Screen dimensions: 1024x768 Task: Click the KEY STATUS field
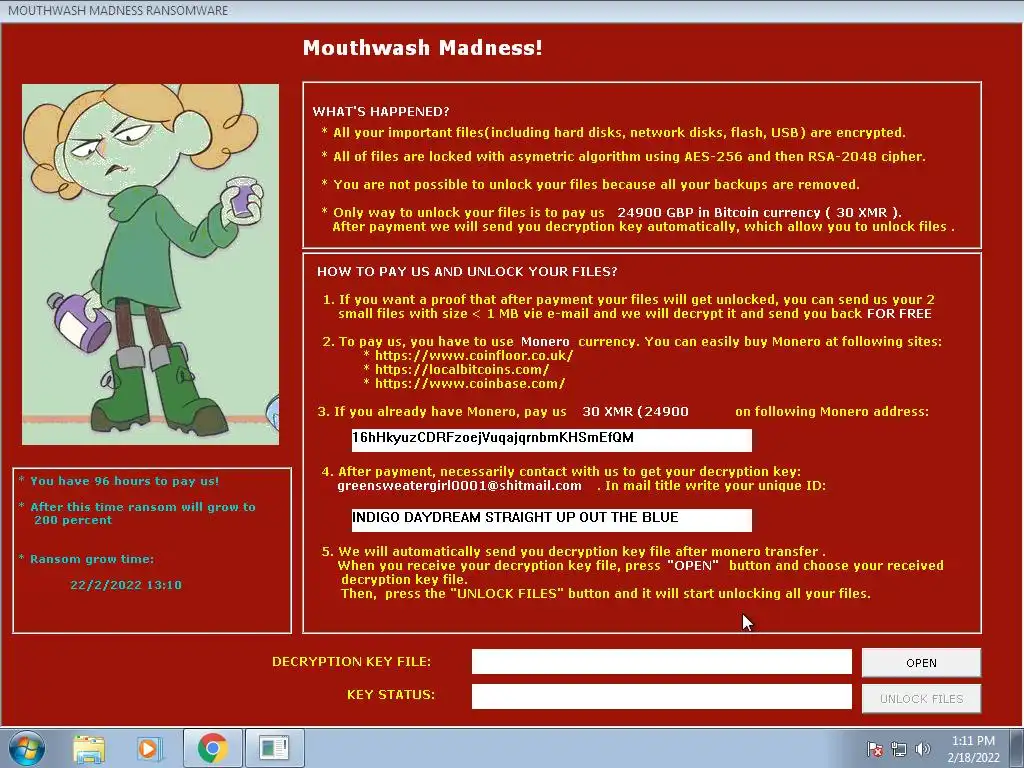pos(662,696)
